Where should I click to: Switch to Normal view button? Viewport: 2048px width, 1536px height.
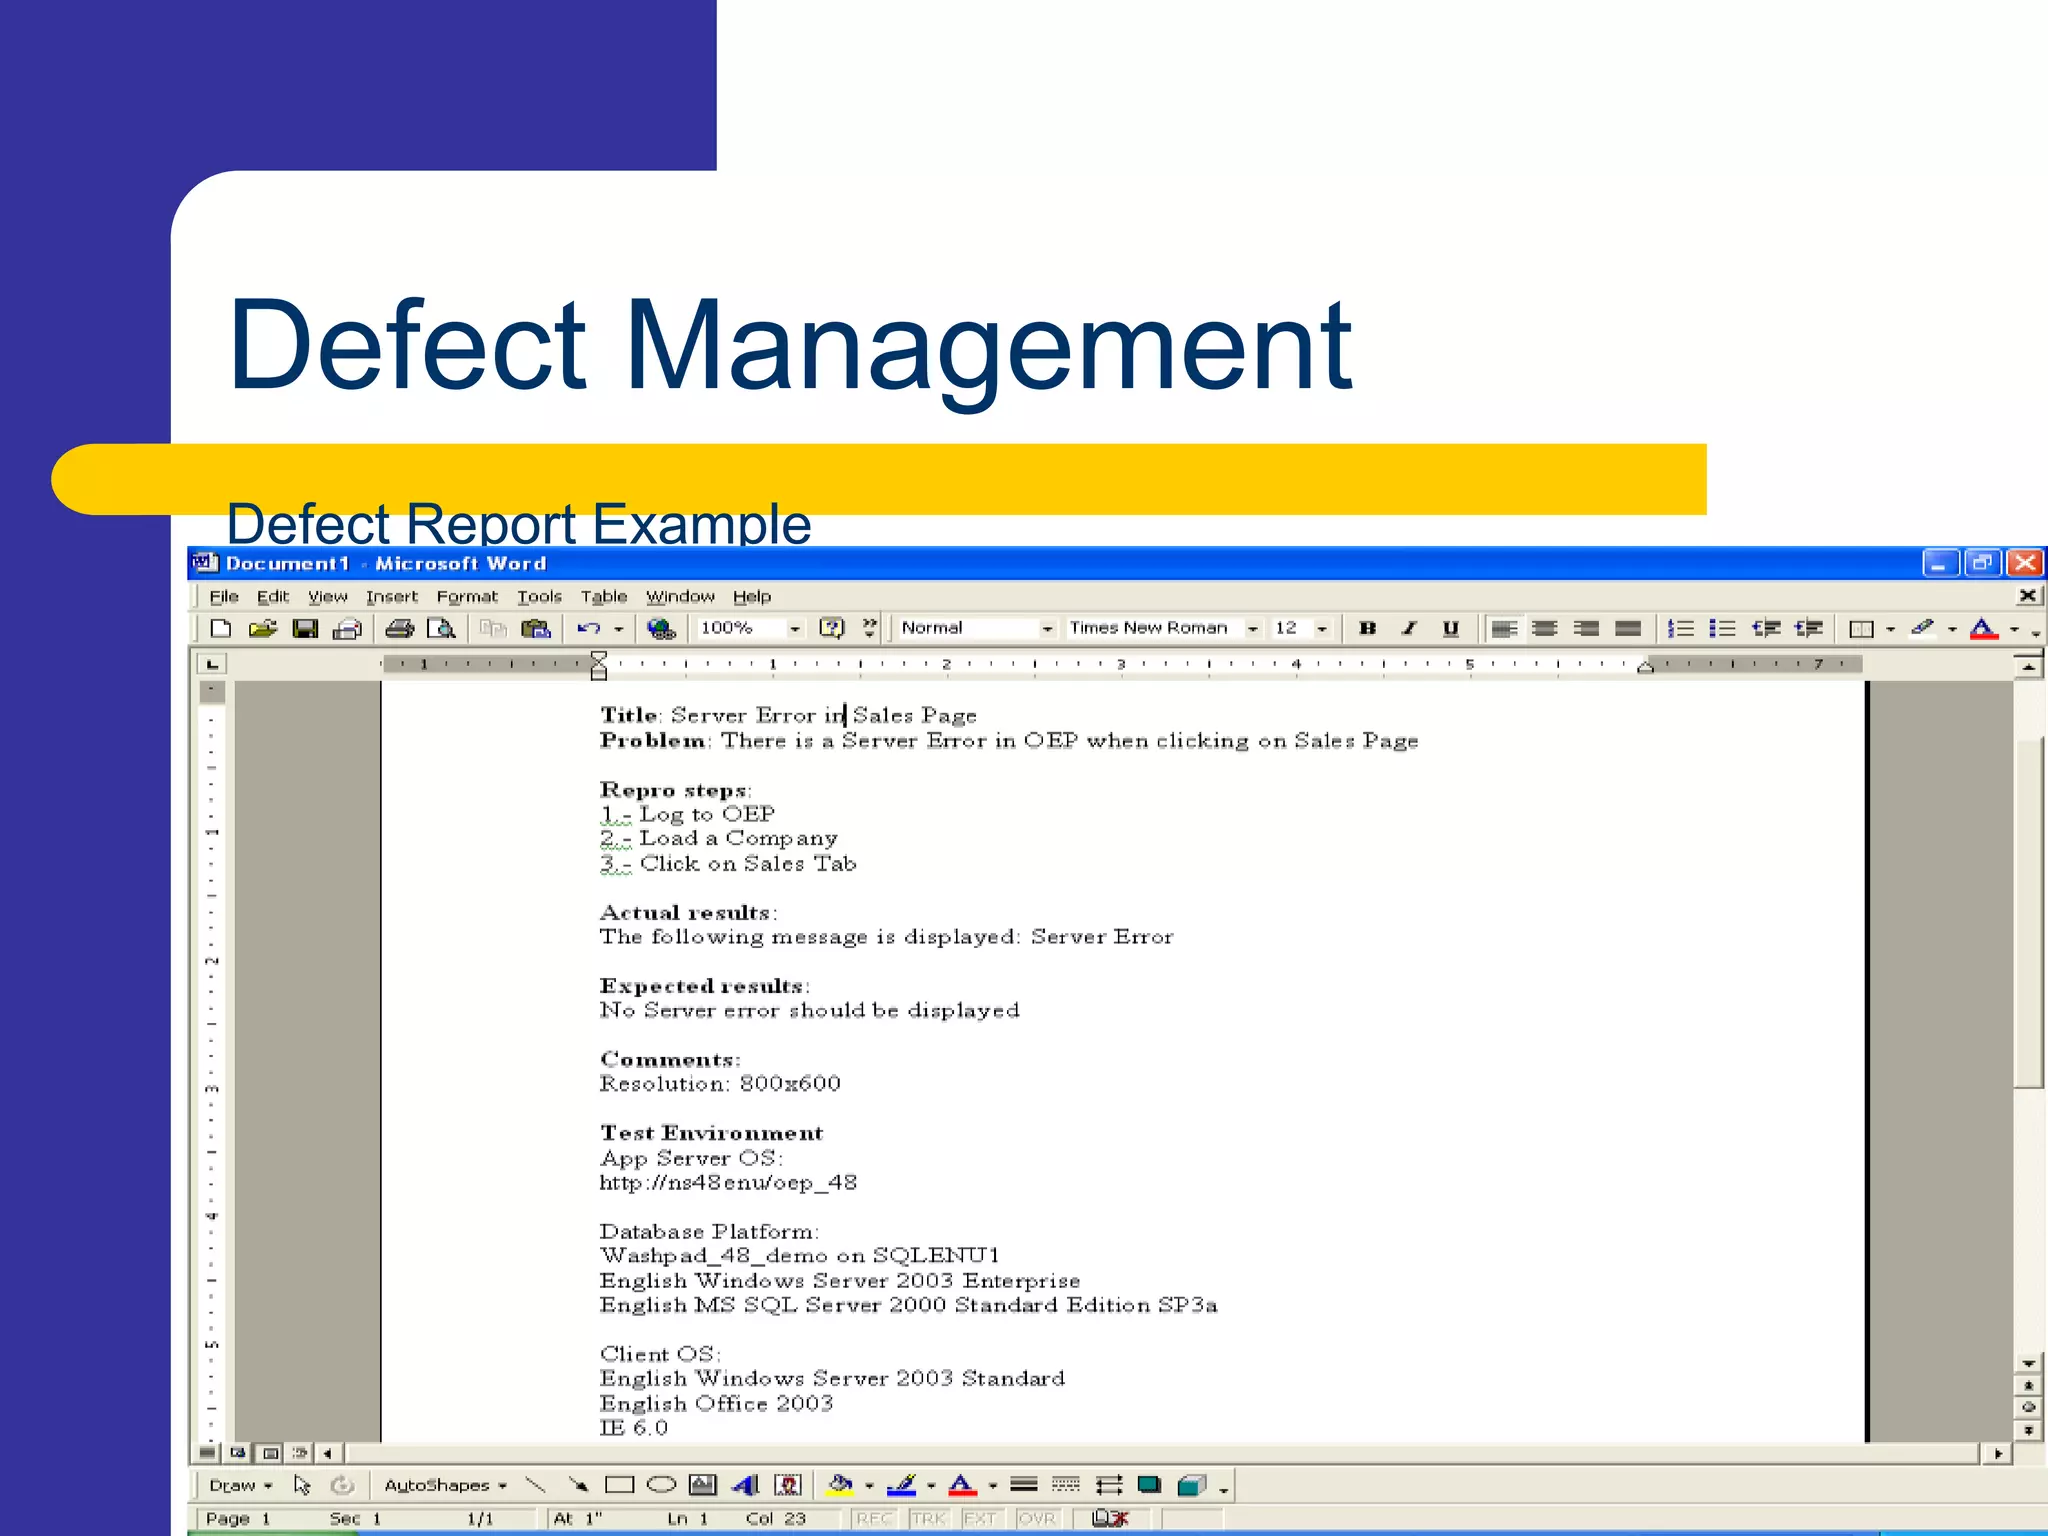(x=208, y=1452)
